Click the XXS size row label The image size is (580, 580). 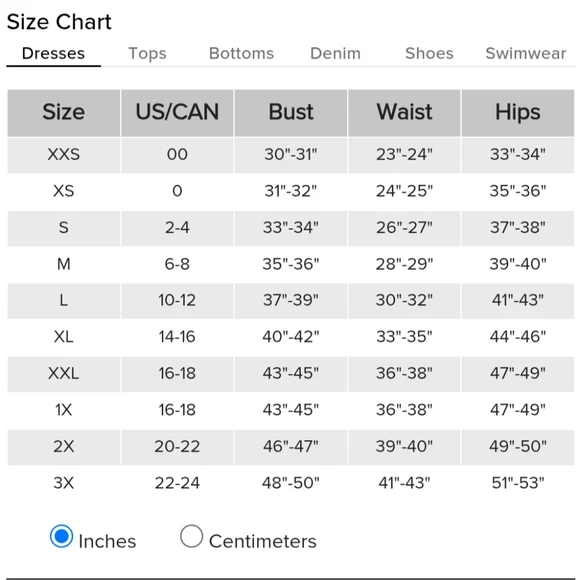pos(64,155)
